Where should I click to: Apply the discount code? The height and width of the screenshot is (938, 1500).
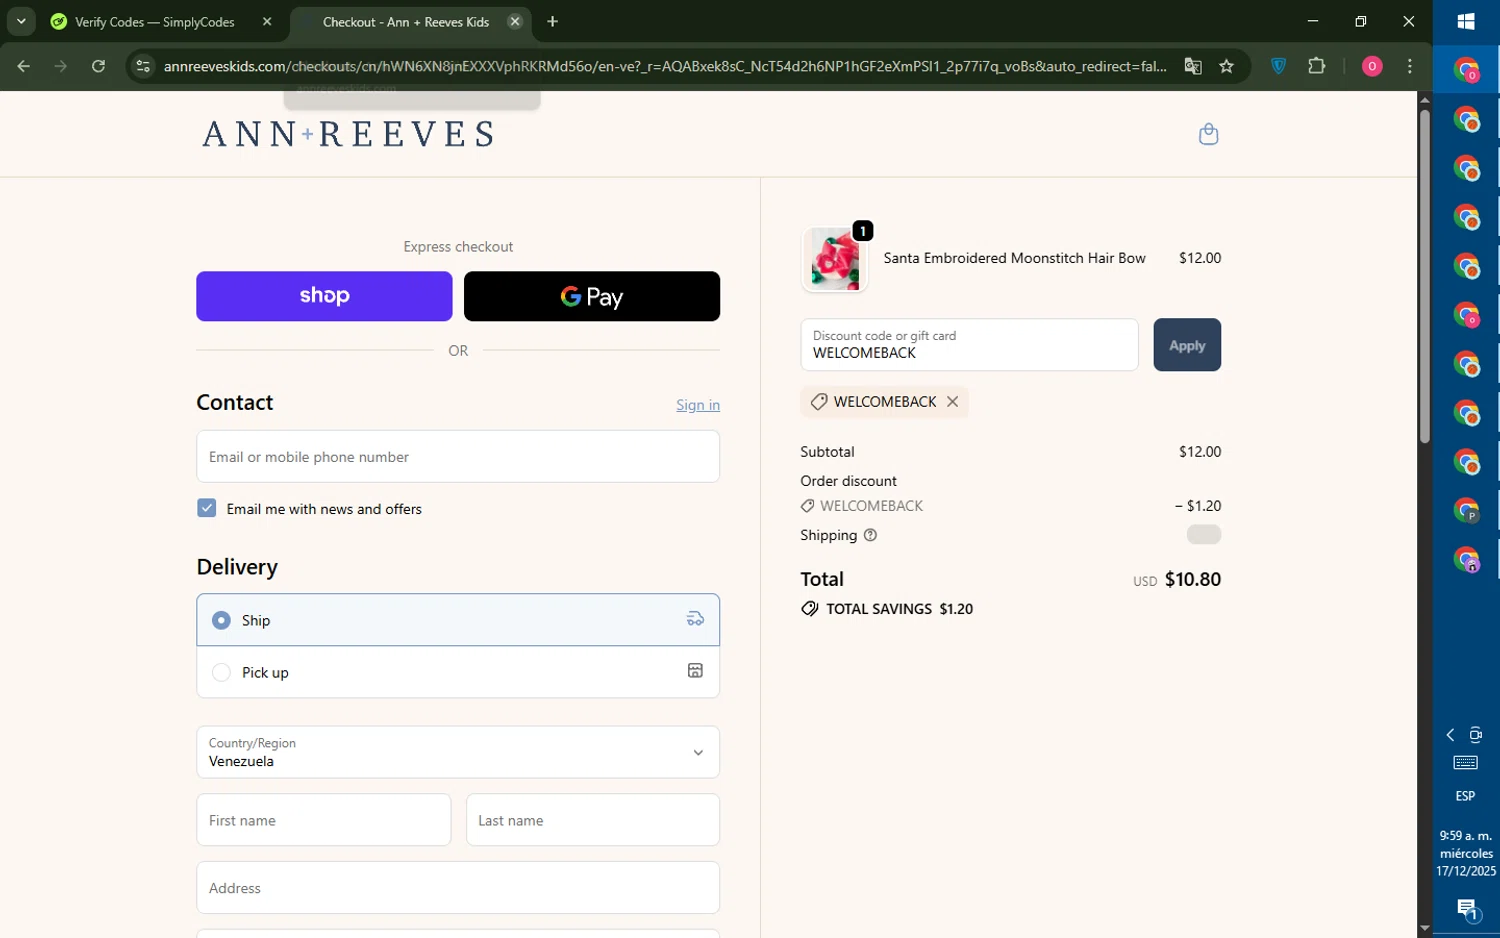(x=1187, y=345)
